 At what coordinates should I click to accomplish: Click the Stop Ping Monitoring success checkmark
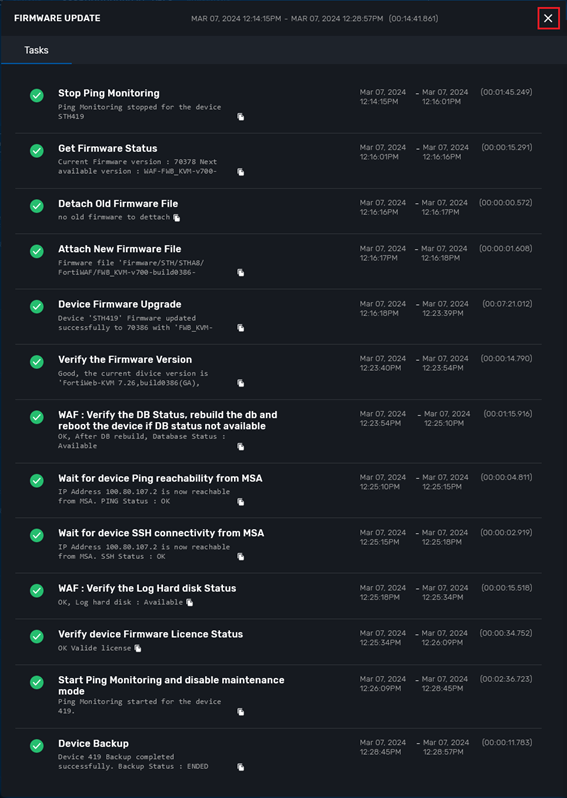(37, 96)
